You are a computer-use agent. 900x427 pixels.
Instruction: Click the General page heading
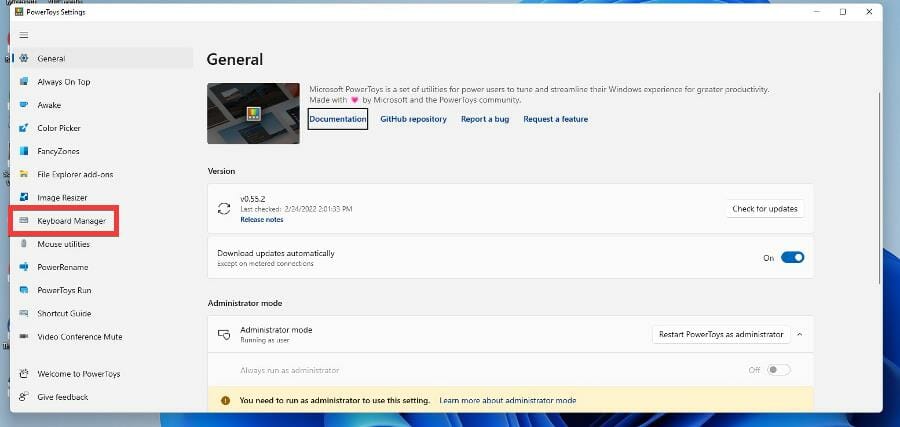[235, 60]
